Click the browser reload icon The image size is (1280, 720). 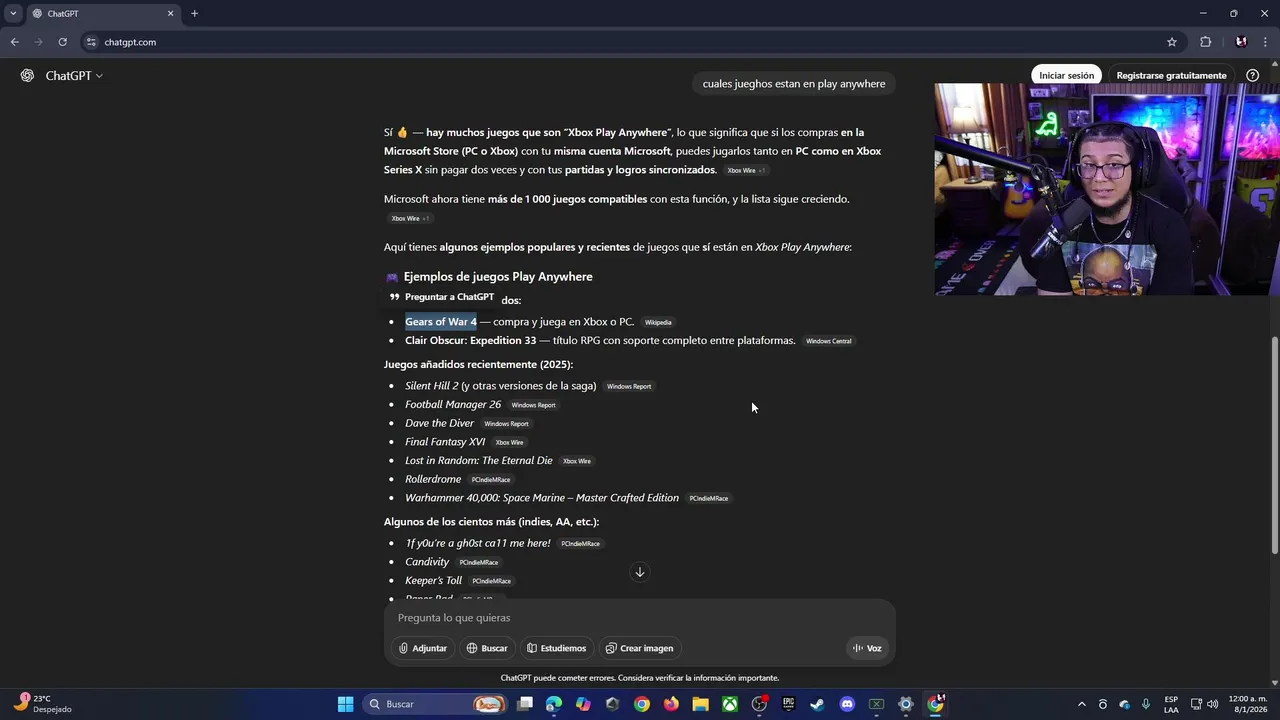(x=62, y=42)
